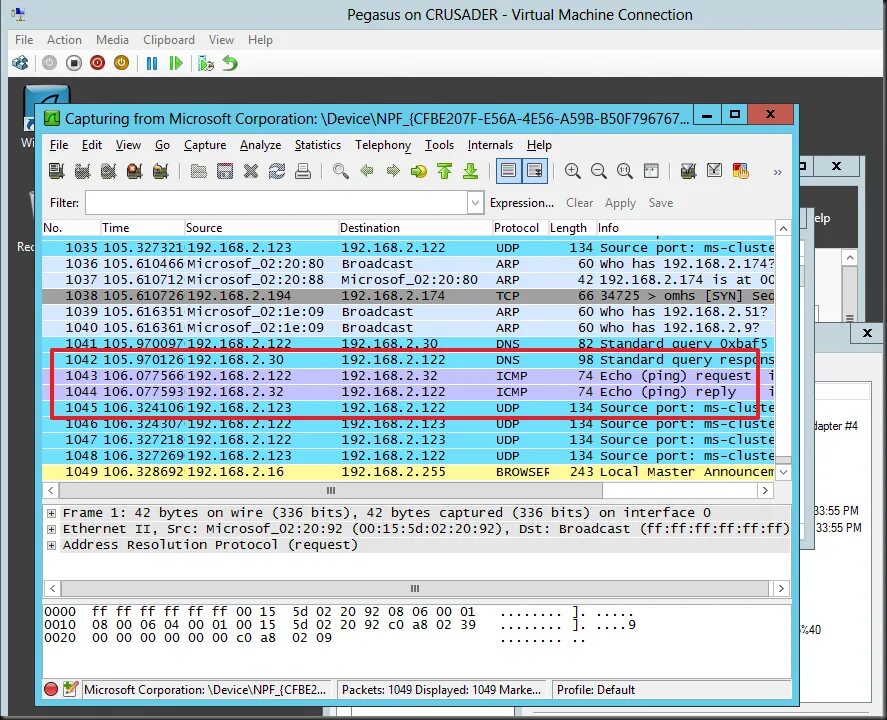This screenshot has width=887, height=720.
Task: Stop the running live capture
Action: (135, 171)
